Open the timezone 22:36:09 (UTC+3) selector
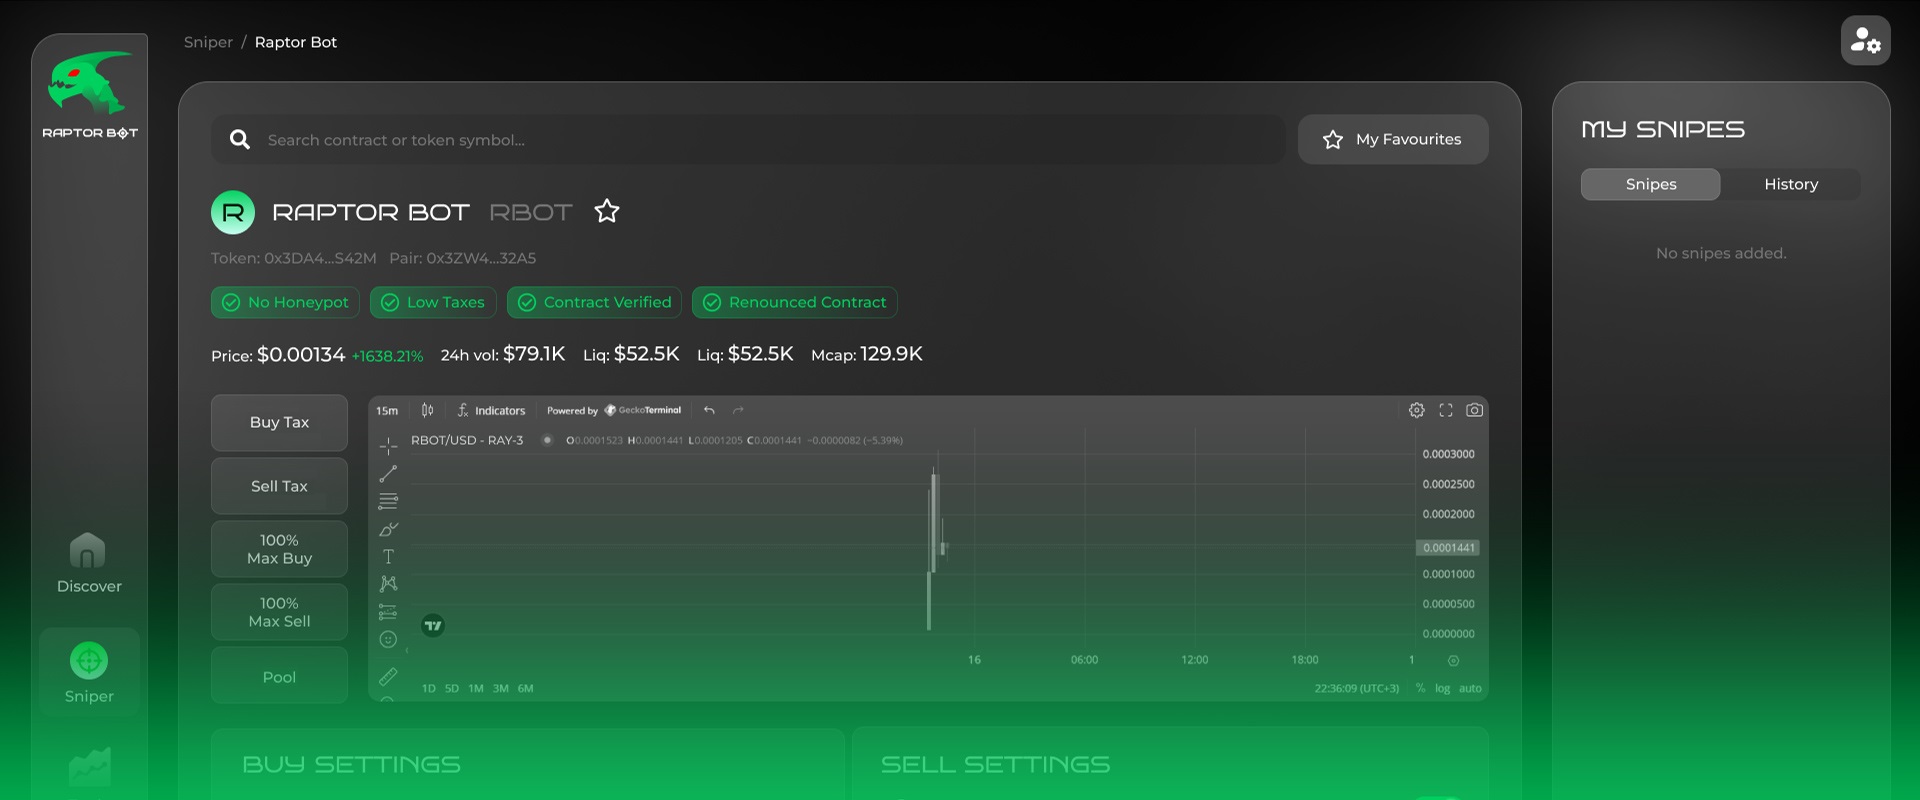This screenshot has width=1920, height=800. point(1356,688)
